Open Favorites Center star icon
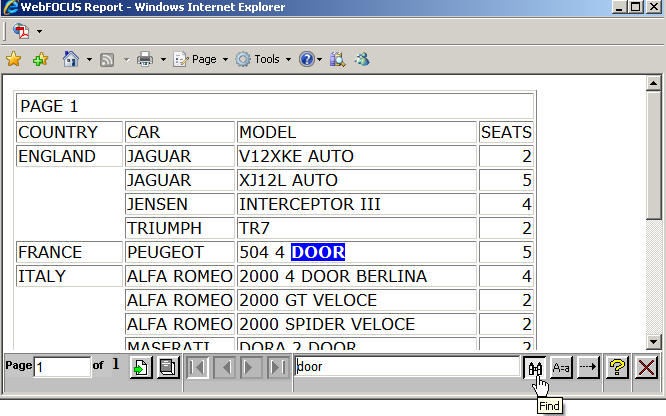 14,59
